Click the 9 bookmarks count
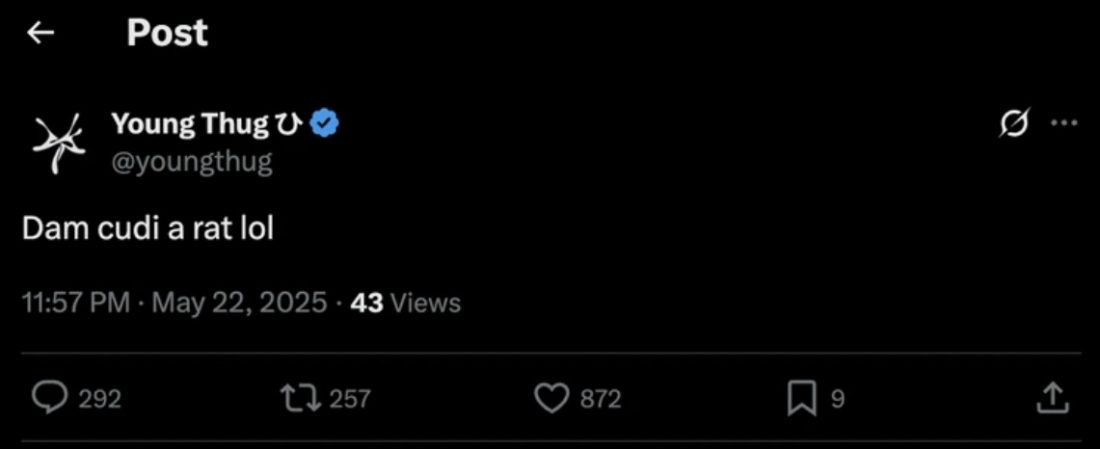 (837, 399)
